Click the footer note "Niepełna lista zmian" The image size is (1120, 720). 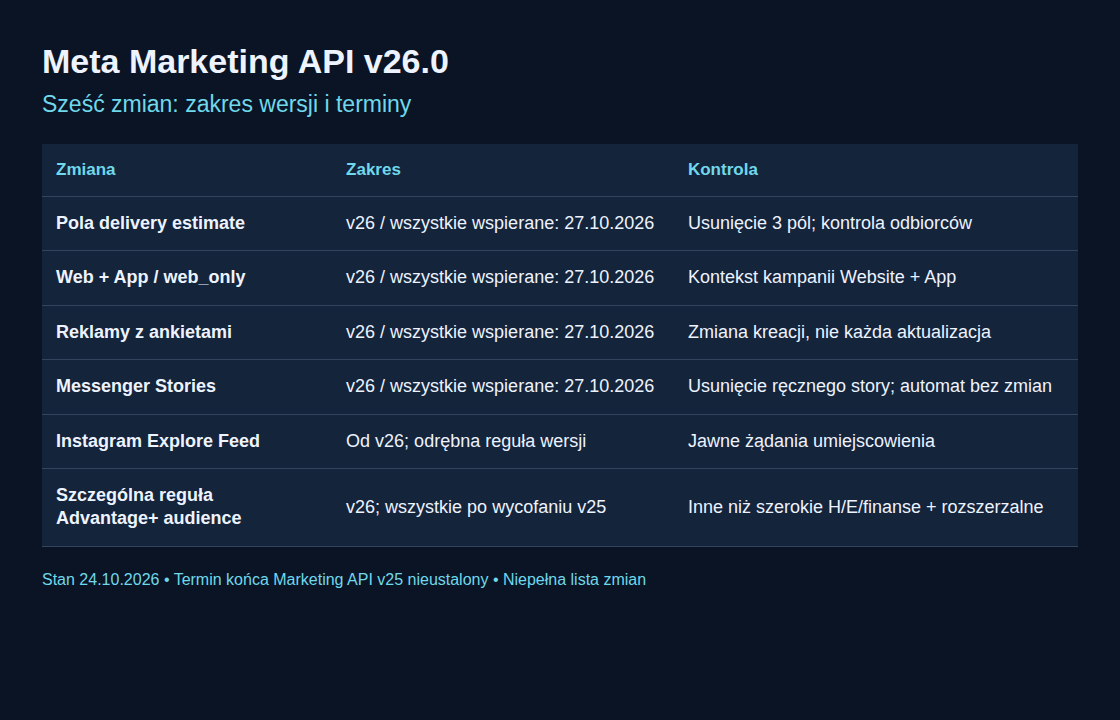574,579
